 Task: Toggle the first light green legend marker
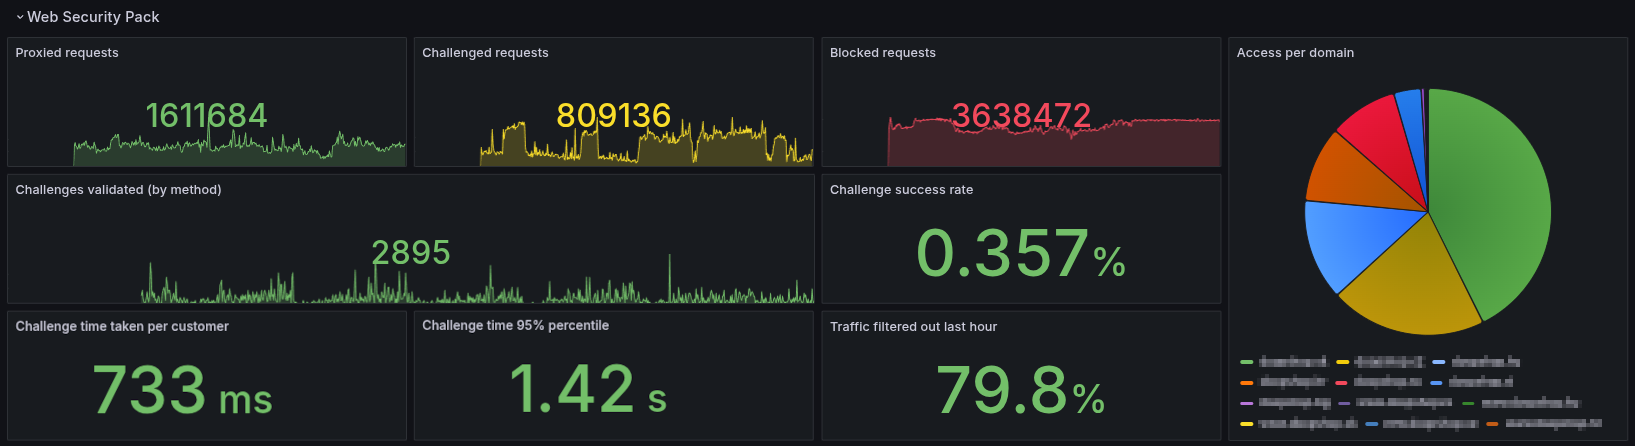(x=1246, y=361)
